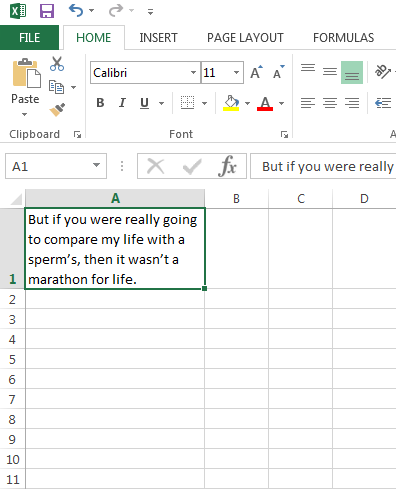Viewport: 396px width, 489px height.
Task: Click the Name Box showing A1
Action: click(56, 166)
